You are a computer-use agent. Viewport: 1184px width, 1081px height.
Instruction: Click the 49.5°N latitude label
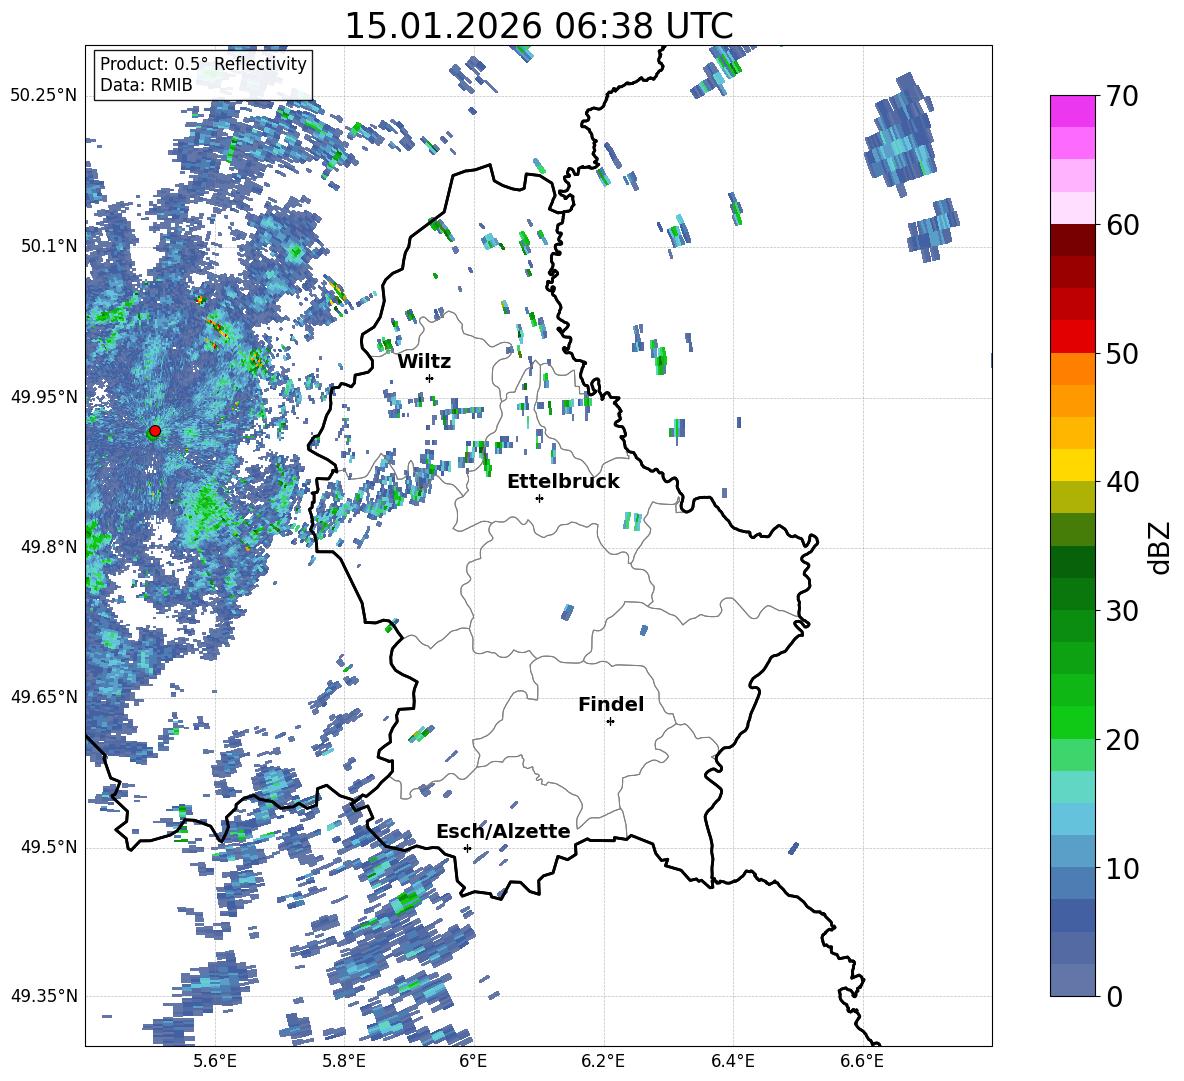[x=49, y=847]
